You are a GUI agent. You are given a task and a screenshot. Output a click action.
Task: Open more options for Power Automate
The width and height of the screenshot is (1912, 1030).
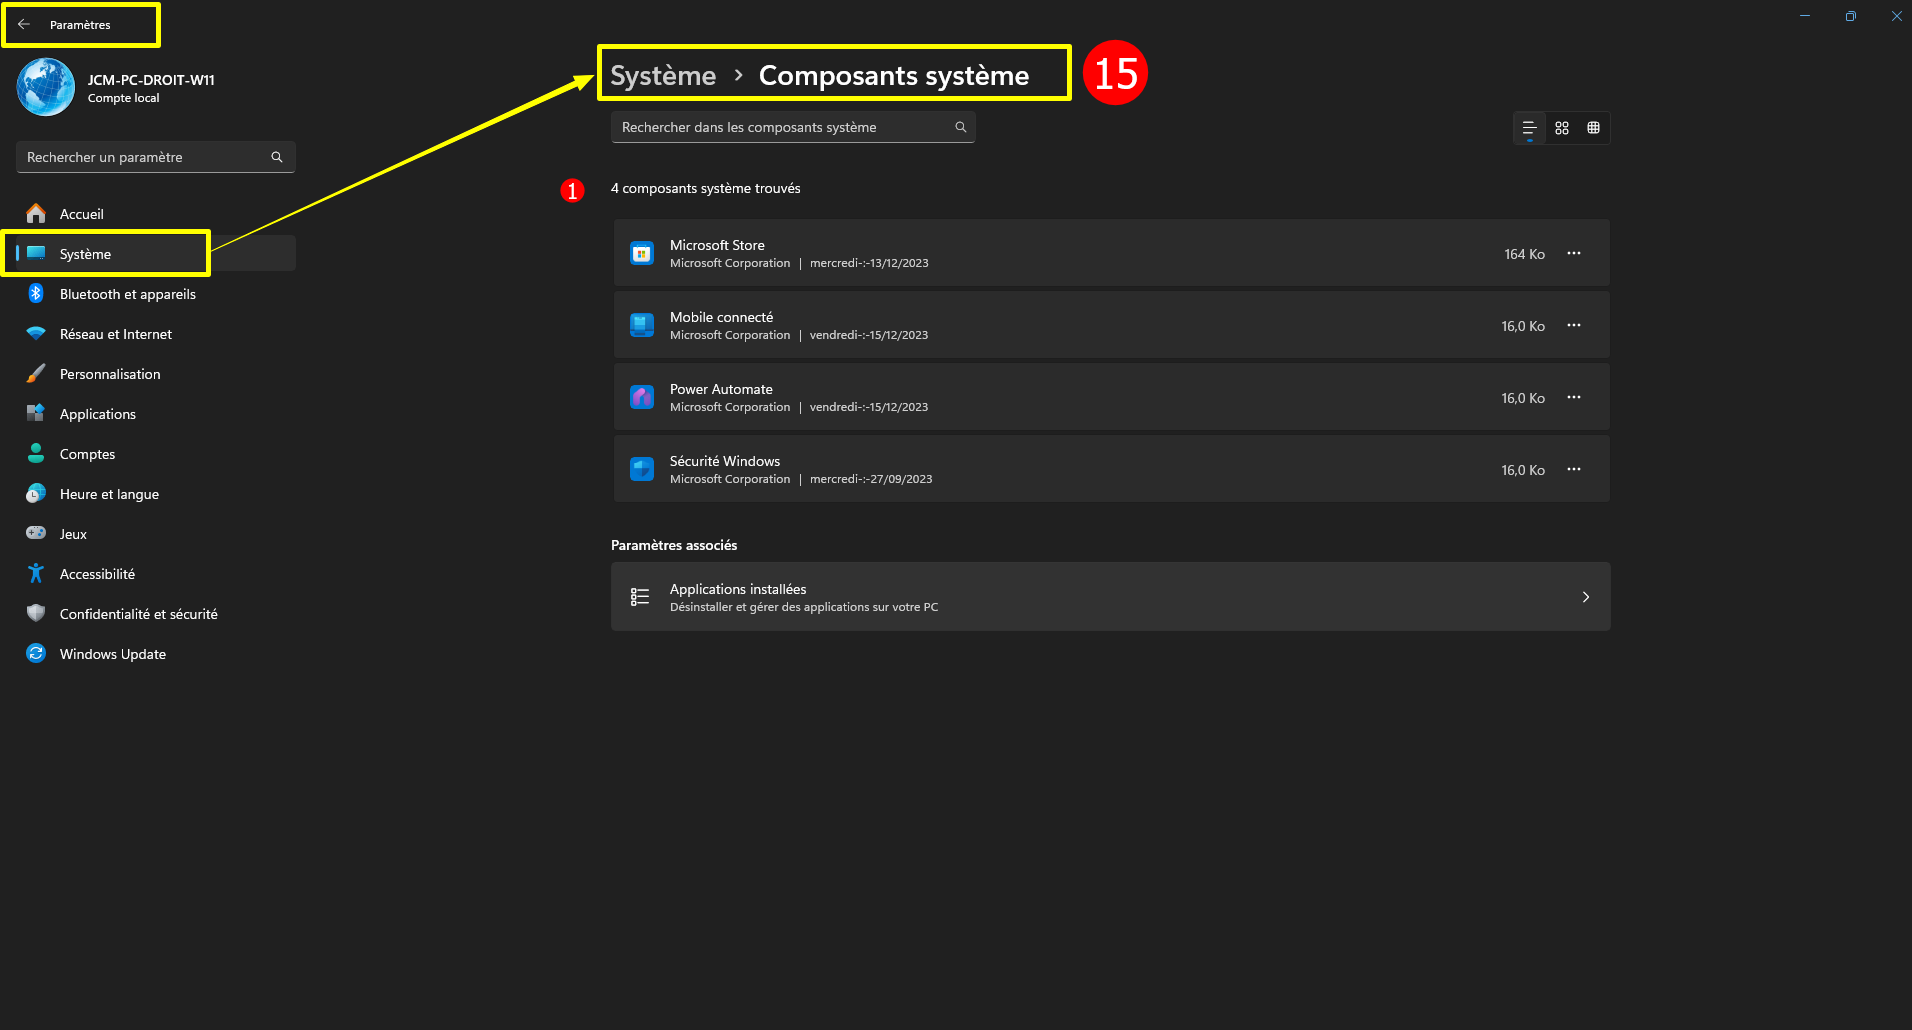[x=1574, y=397]
